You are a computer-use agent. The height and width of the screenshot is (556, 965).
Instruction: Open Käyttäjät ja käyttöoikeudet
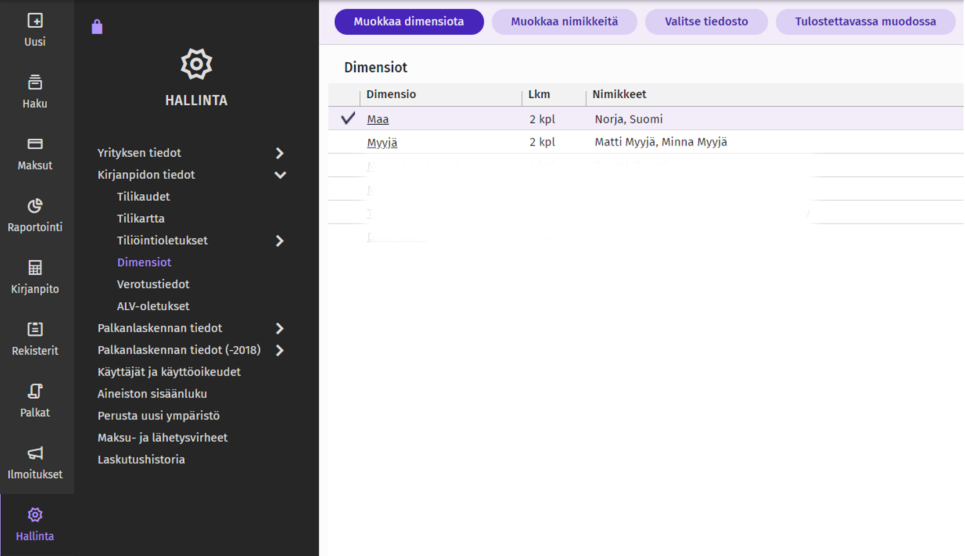tap(169, 372)
